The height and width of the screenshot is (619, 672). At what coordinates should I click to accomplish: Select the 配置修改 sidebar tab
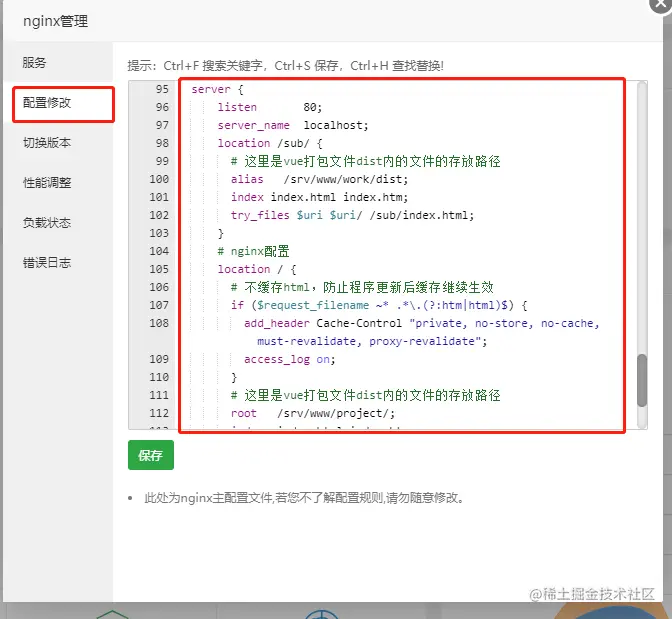tap(63, 103)
